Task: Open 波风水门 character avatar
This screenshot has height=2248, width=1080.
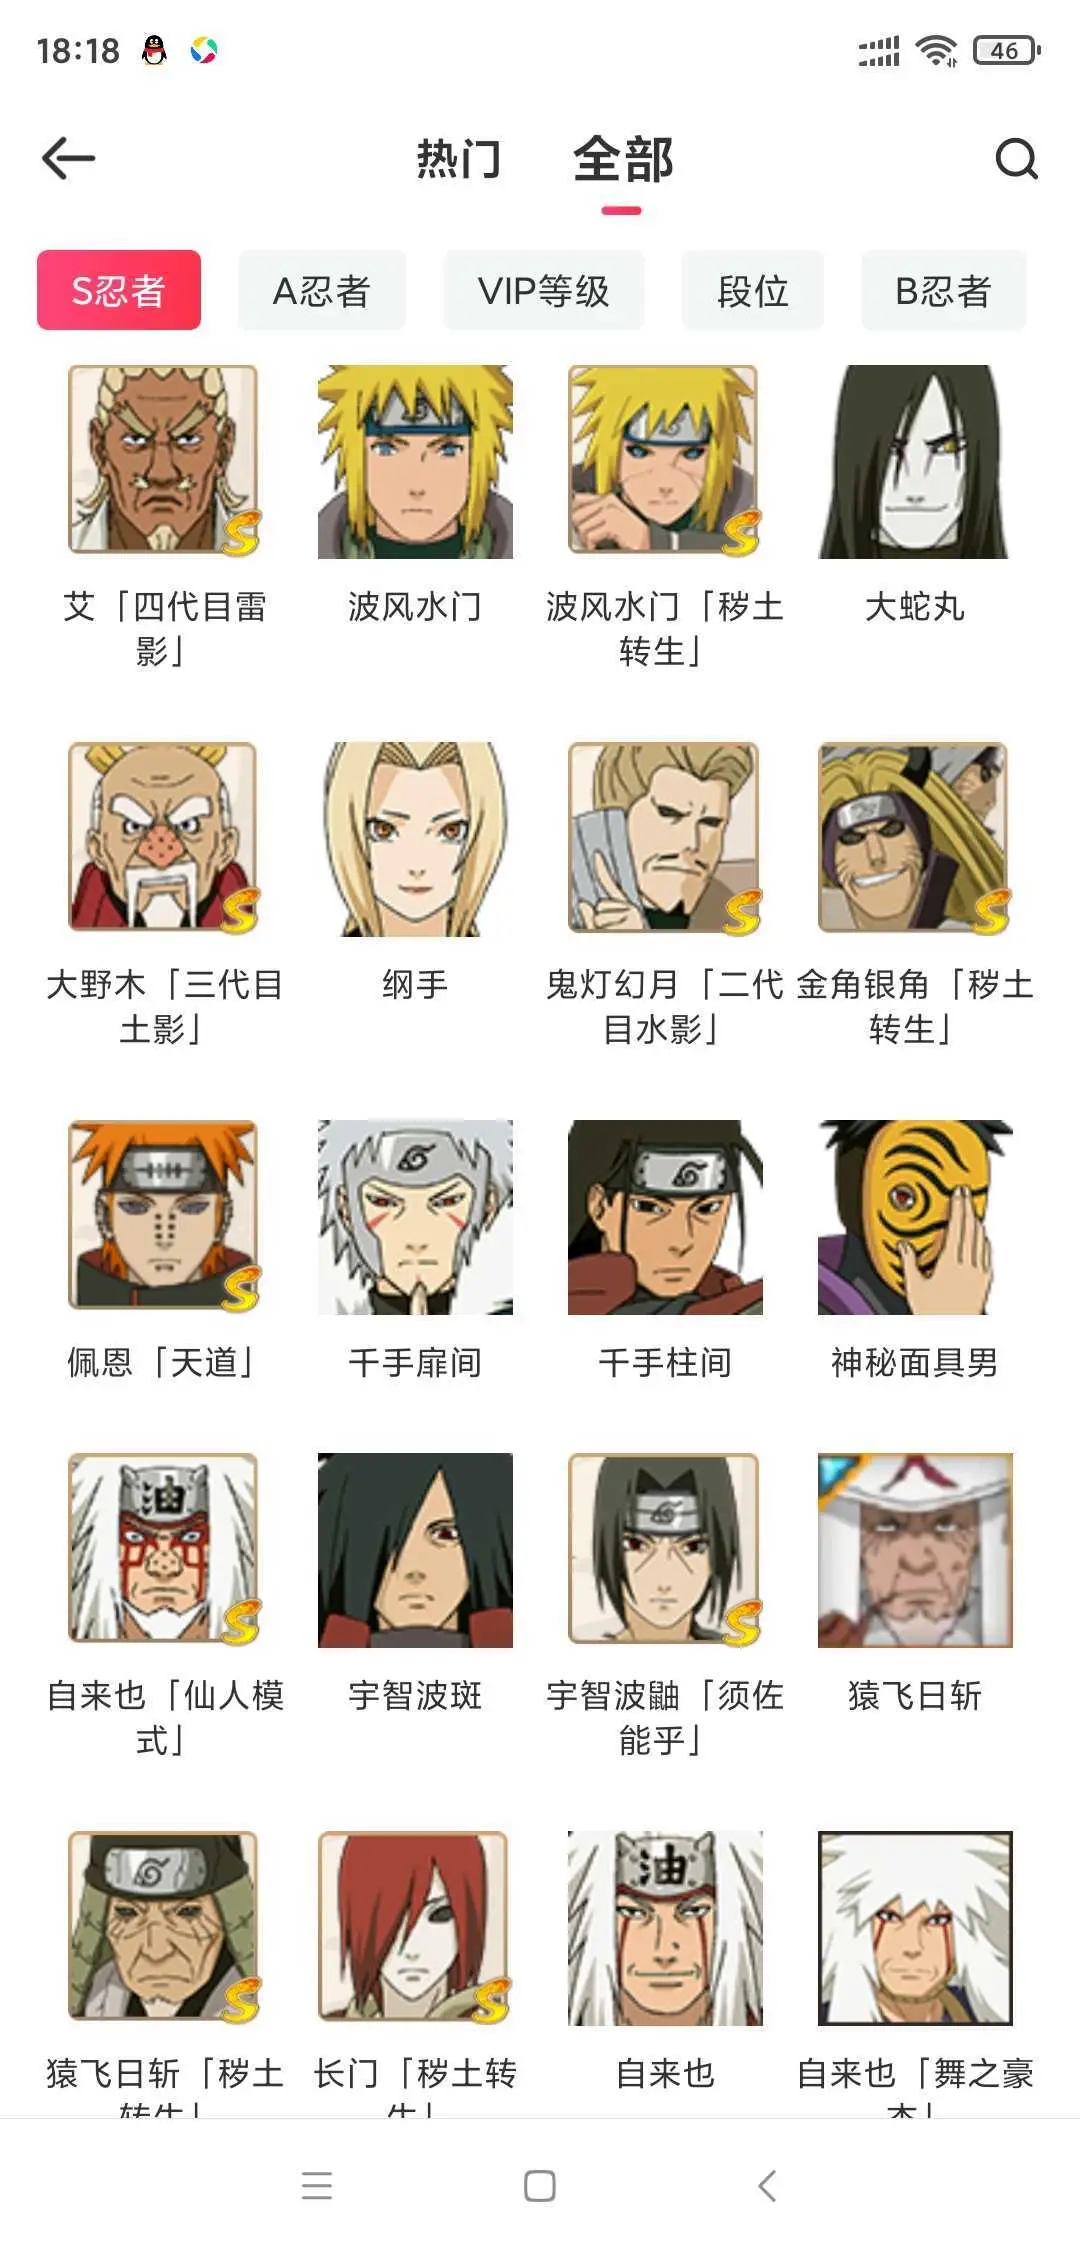Action: [x=415, y=461]
